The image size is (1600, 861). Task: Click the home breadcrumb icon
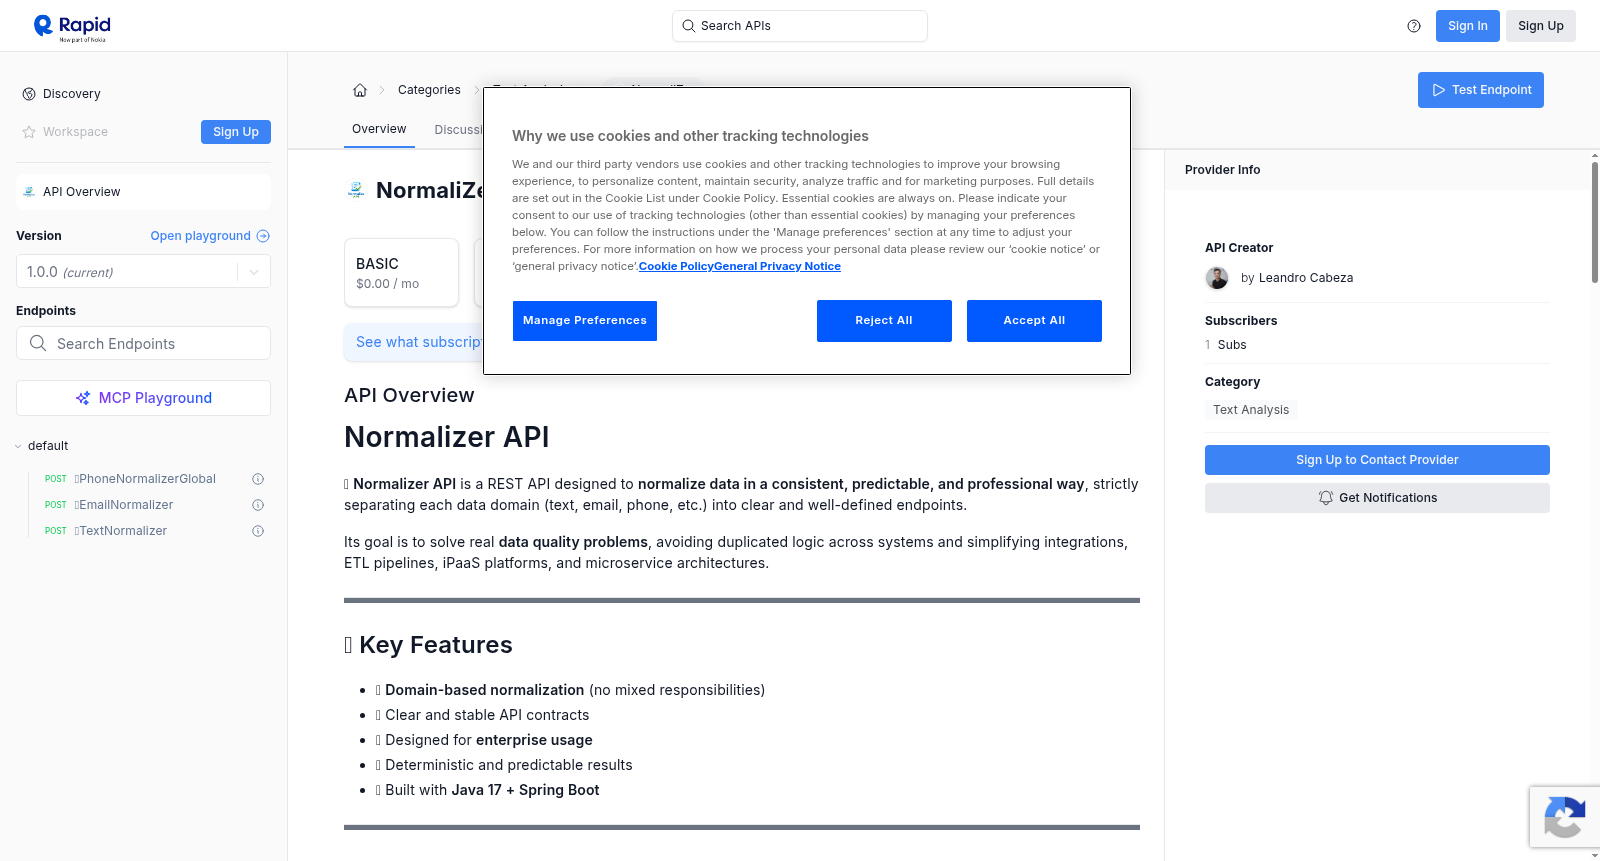point(360,90)
